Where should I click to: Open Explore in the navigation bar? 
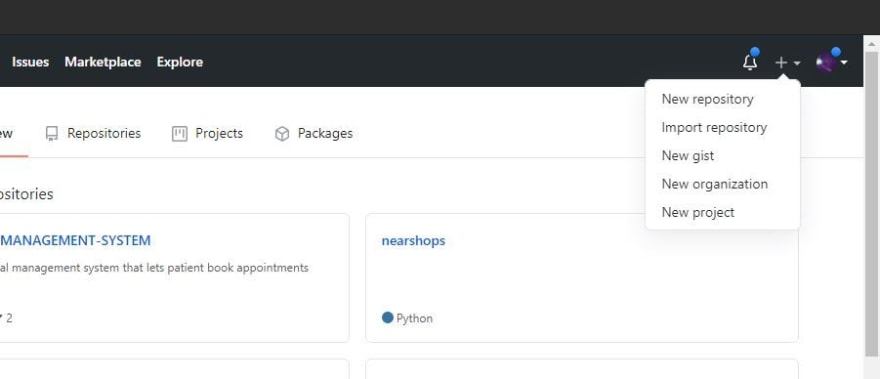pyautogui.click(x=180, y=62)
